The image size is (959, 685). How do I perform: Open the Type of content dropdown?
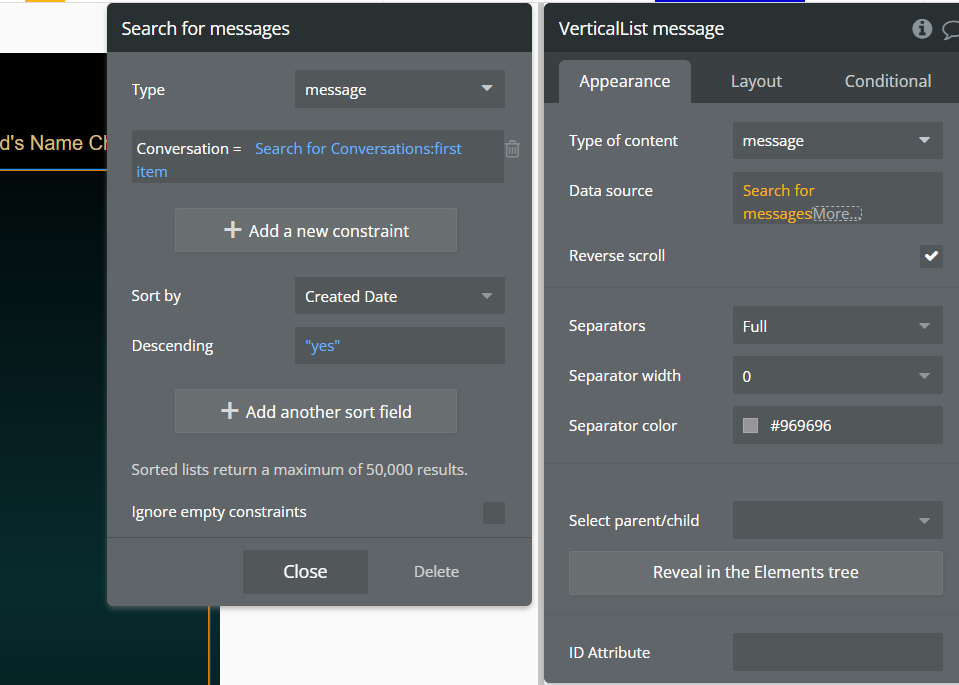point(837,141)
